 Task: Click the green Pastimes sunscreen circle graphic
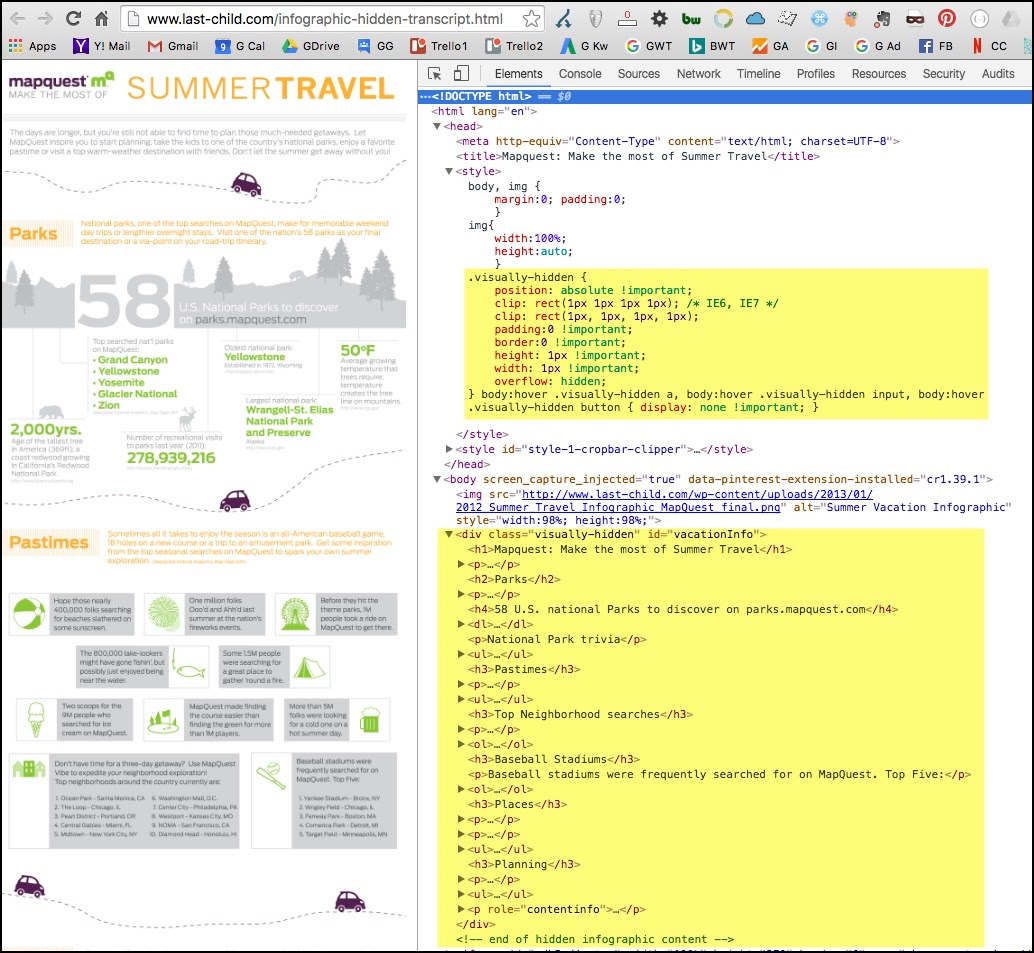click(28, 611)
